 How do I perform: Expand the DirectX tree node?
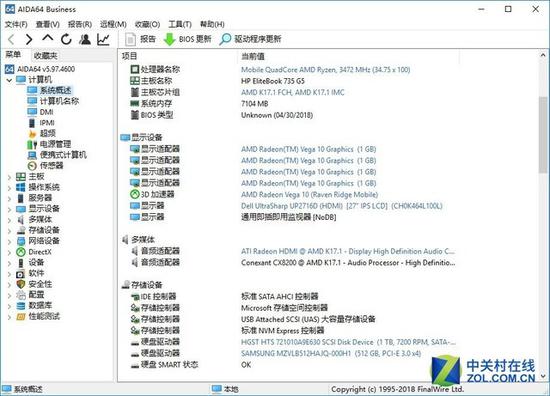point(9,252)
